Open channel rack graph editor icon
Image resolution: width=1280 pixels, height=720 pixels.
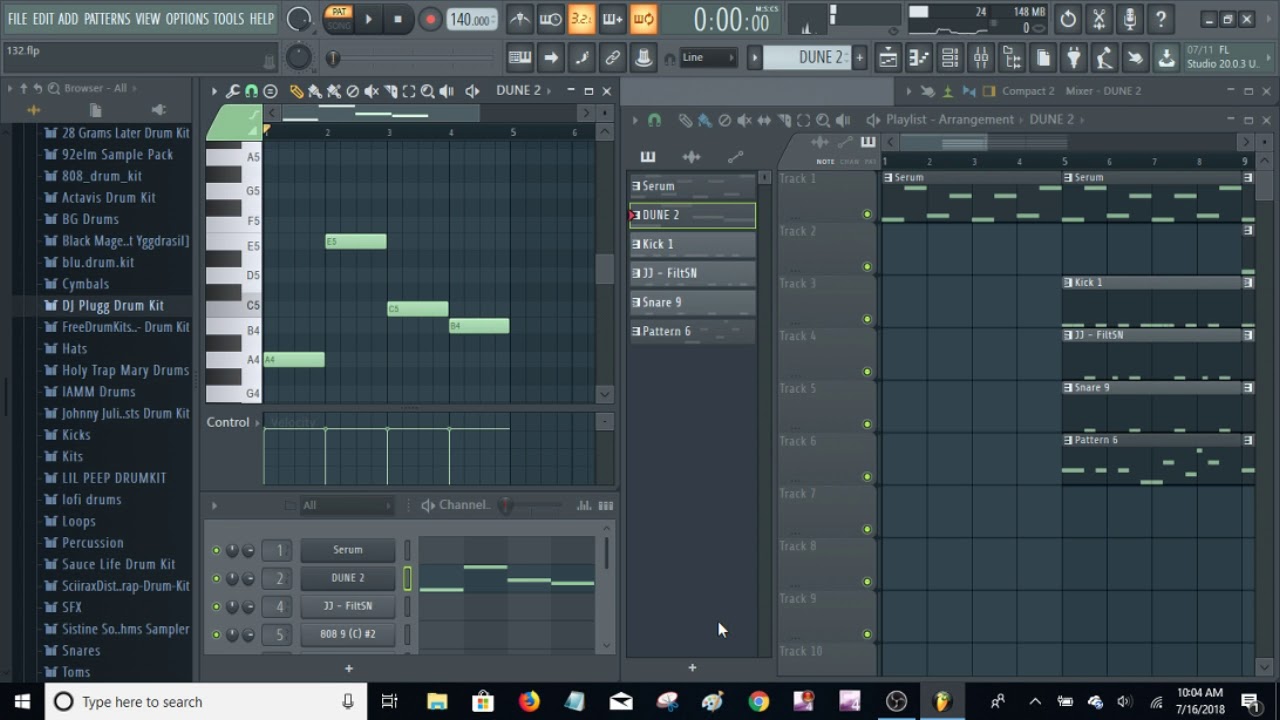(586, 506)
